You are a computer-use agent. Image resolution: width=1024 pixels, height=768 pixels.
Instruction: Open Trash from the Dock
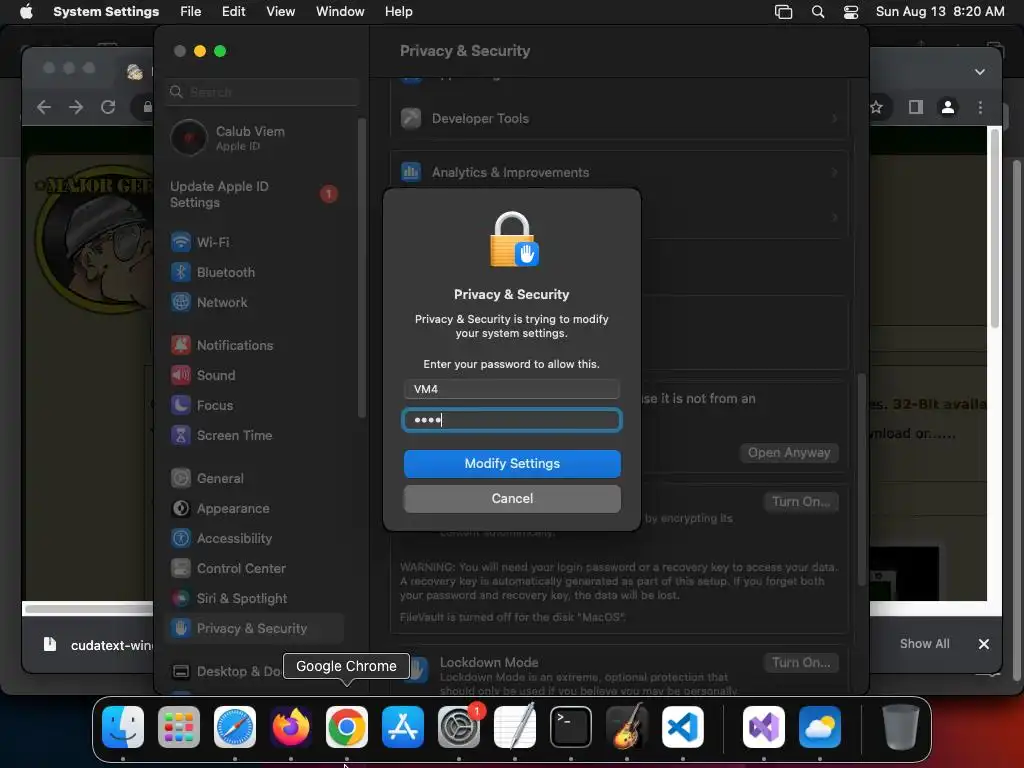tap(901, 727)
